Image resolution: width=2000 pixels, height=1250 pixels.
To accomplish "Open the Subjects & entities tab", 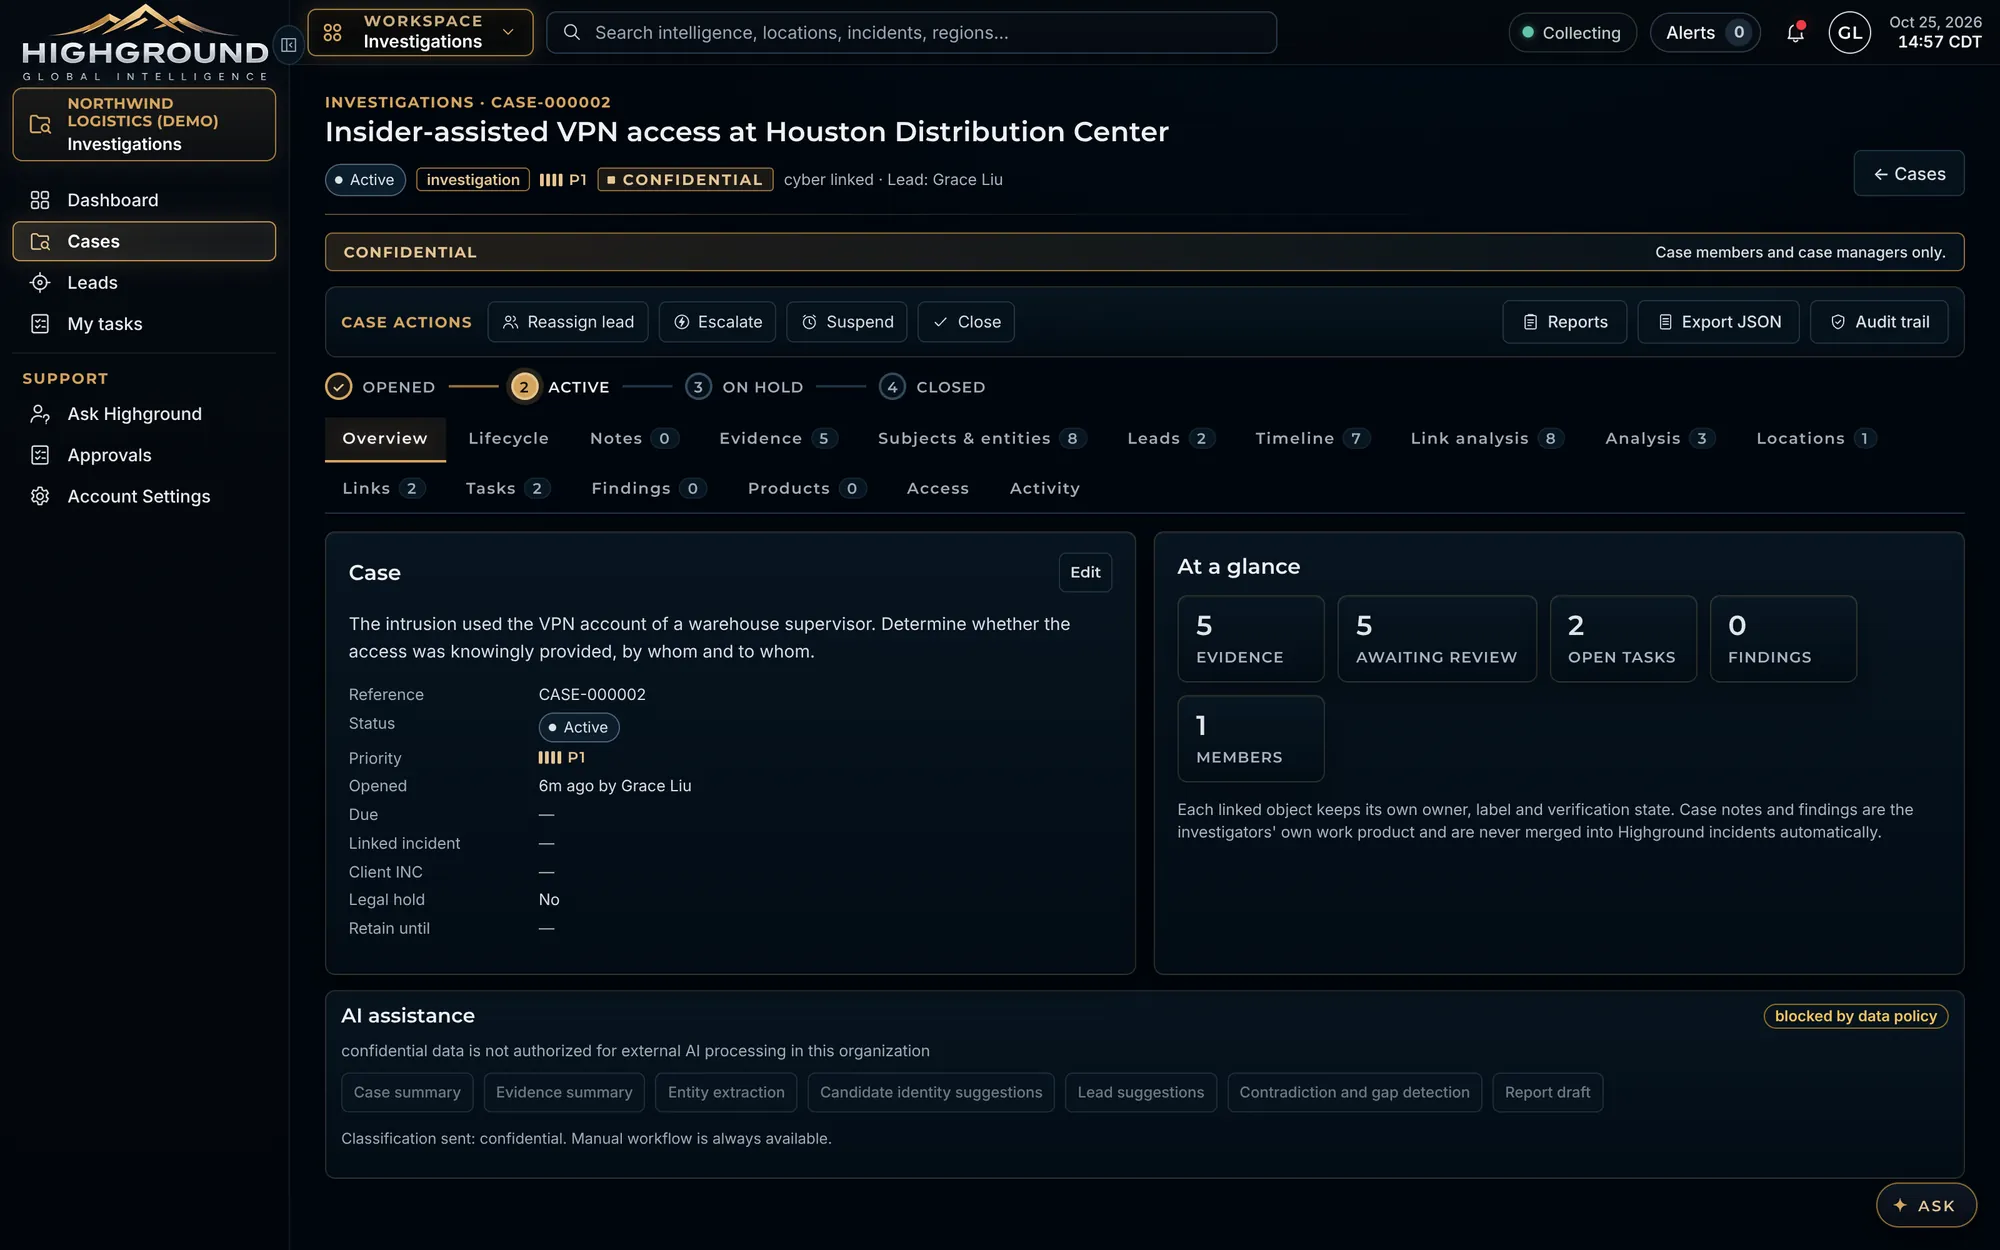I will coord(982,438).
